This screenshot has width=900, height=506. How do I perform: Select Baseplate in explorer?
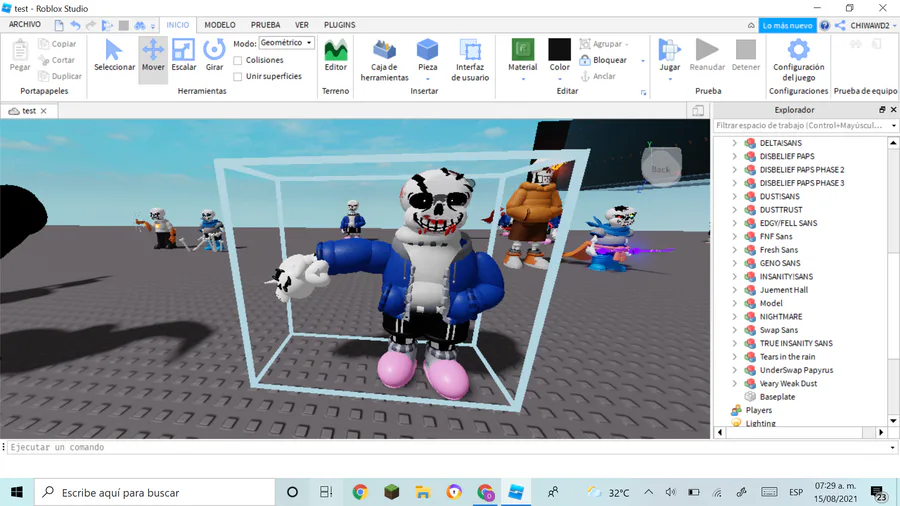tap(777, 397)
